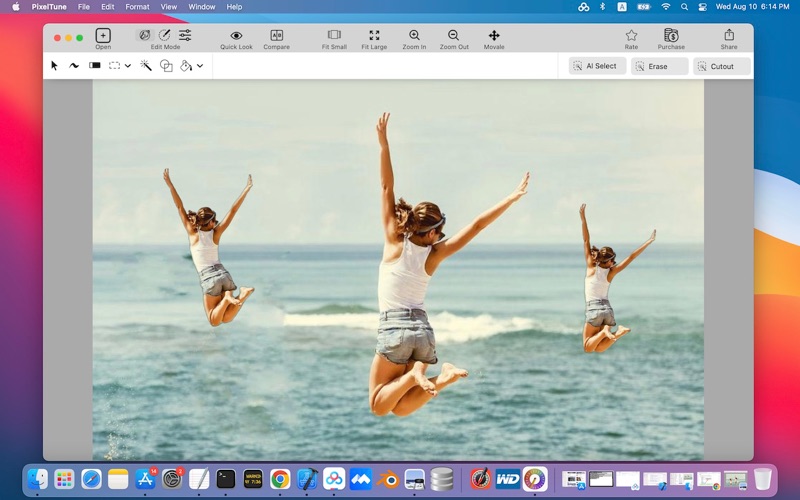
Task: Switch to brush Edit Mode option
Action: click(165, 35)
